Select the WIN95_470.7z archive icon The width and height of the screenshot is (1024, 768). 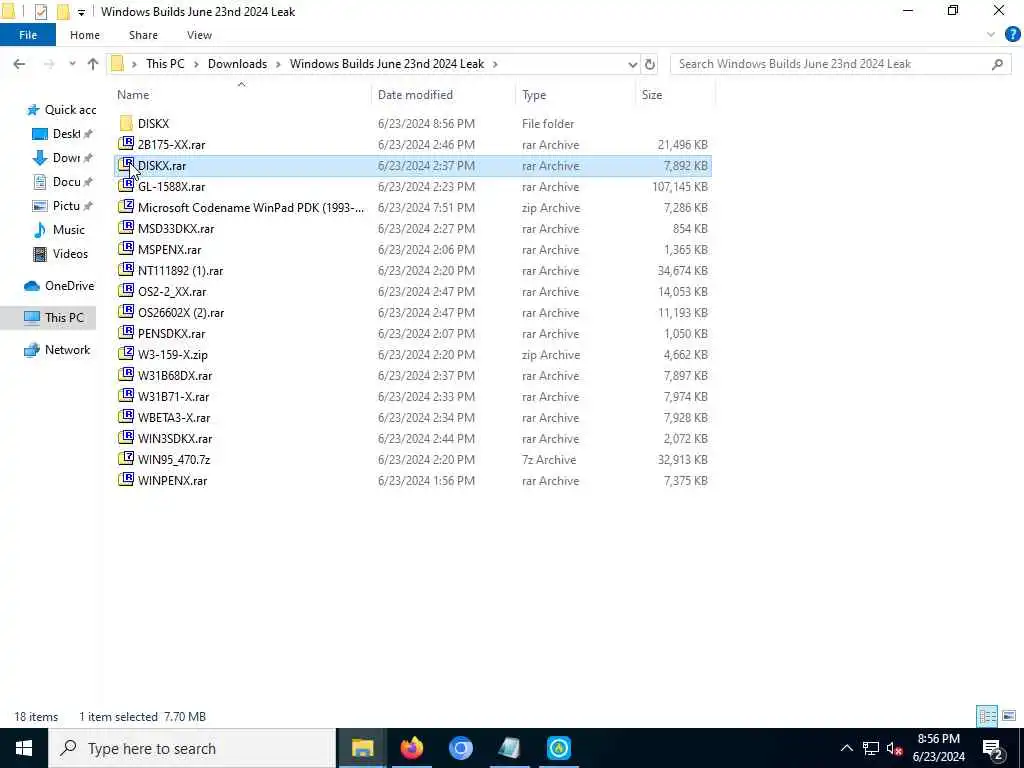point(126,458)
